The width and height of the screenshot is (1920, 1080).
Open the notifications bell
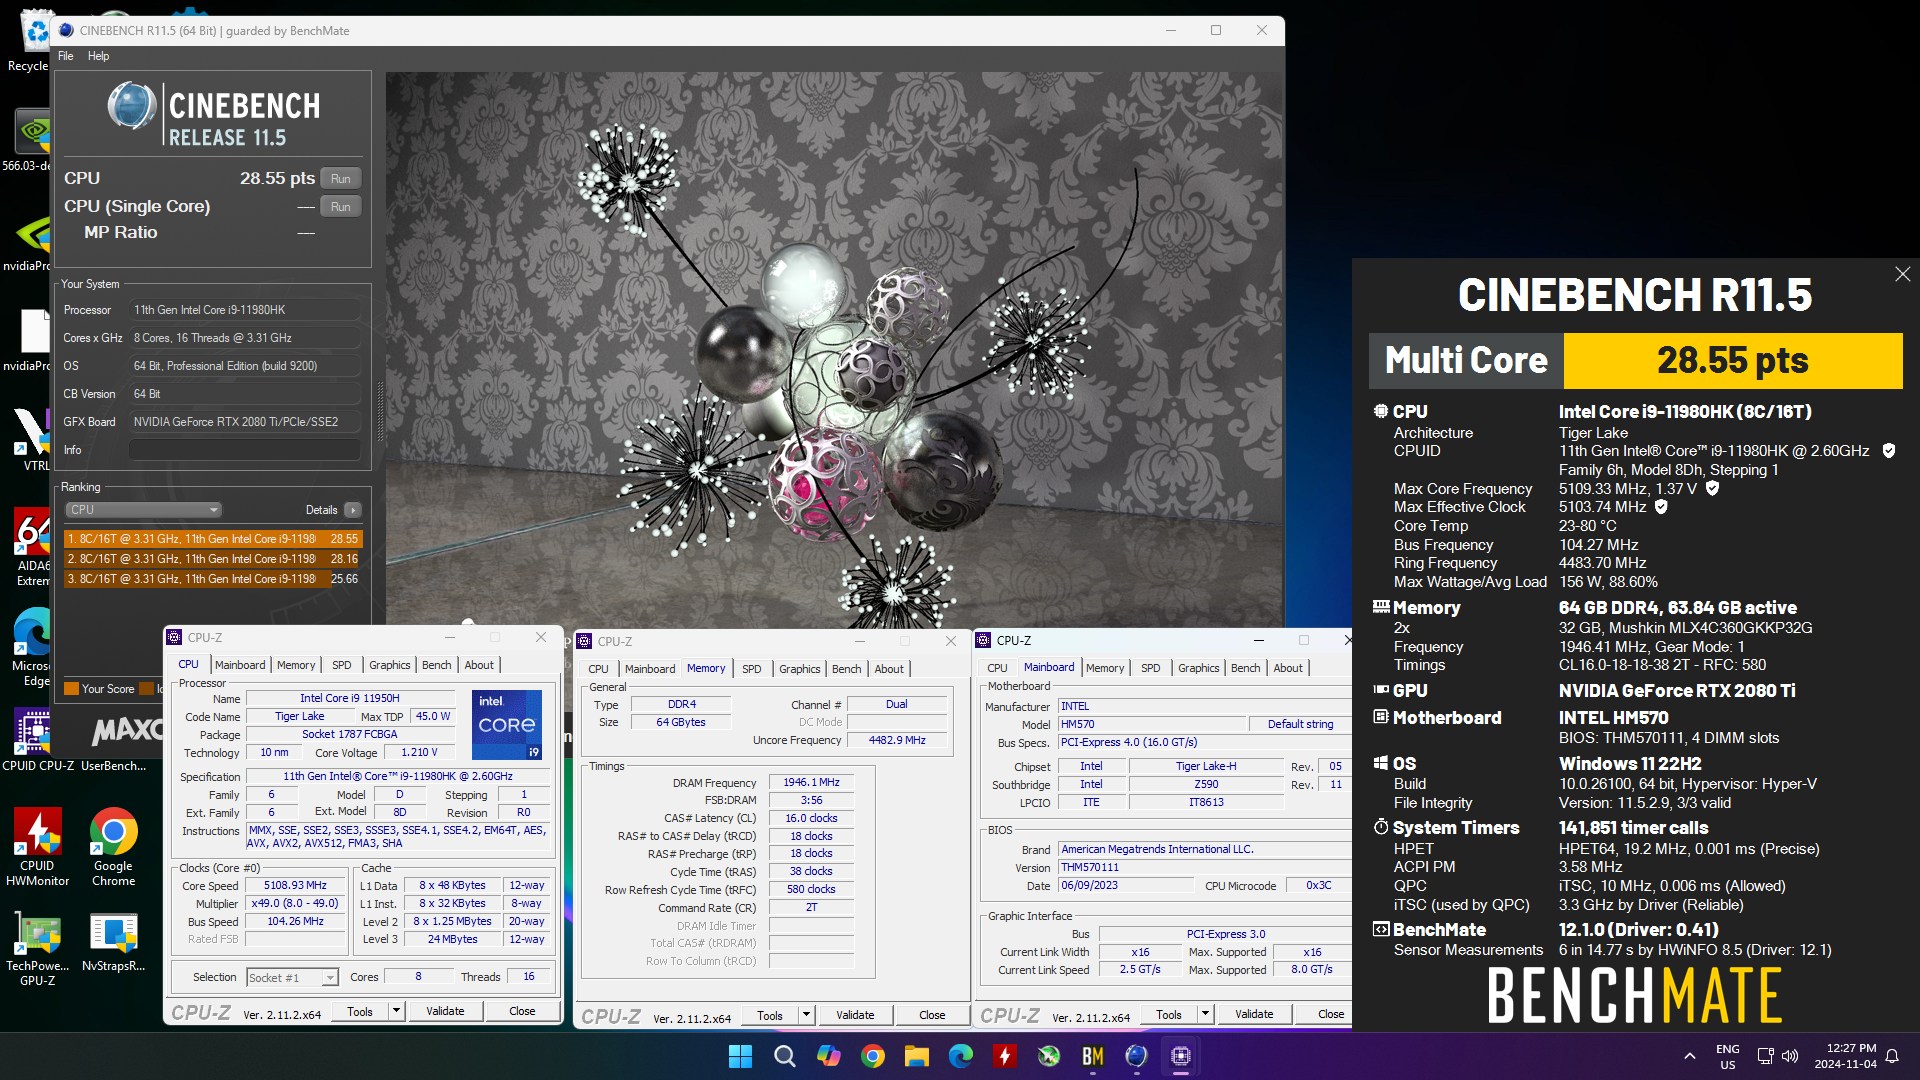(1892, 1056)
